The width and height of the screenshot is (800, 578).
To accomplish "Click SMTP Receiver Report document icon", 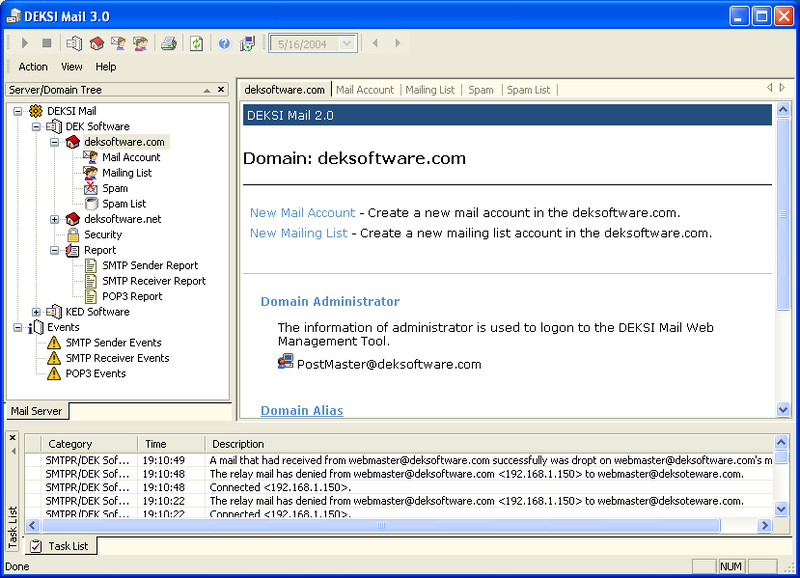I will pos(91,281).
